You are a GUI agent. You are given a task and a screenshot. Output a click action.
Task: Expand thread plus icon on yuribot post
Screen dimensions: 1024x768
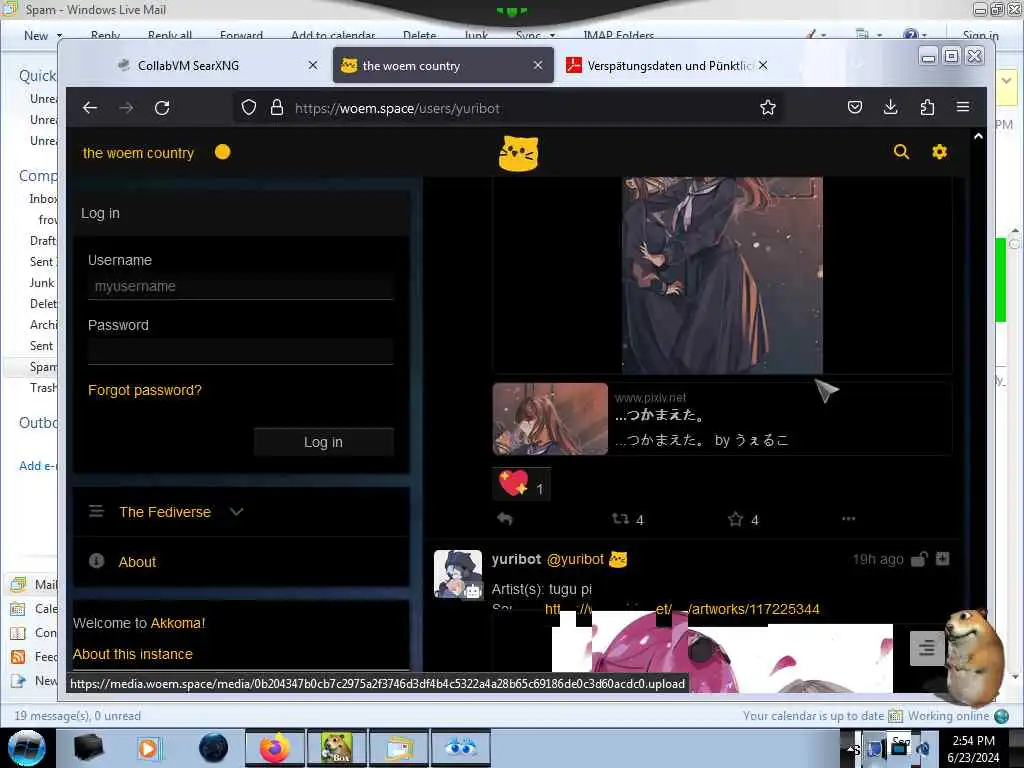(942, 559)
